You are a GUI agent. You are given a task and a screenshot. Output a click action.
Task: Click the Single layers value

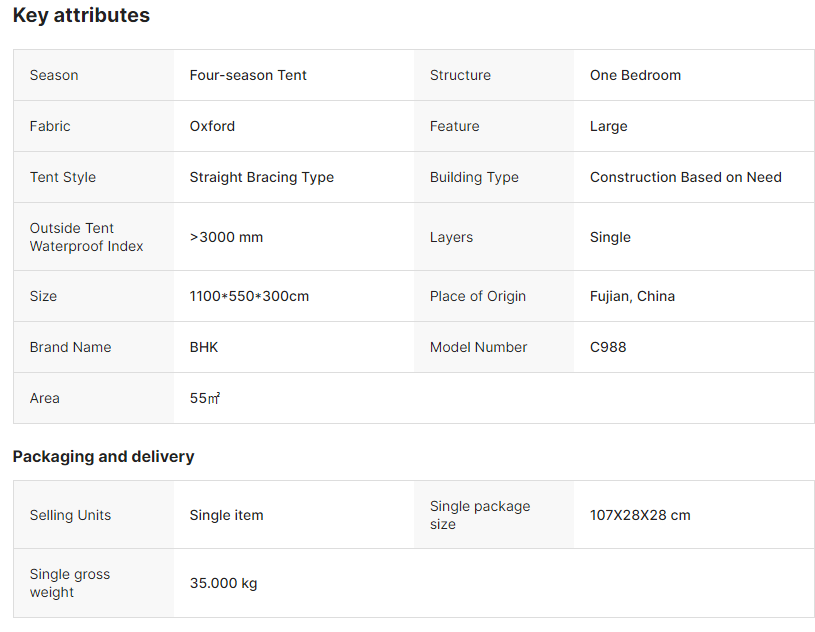[x=610, y=237]
